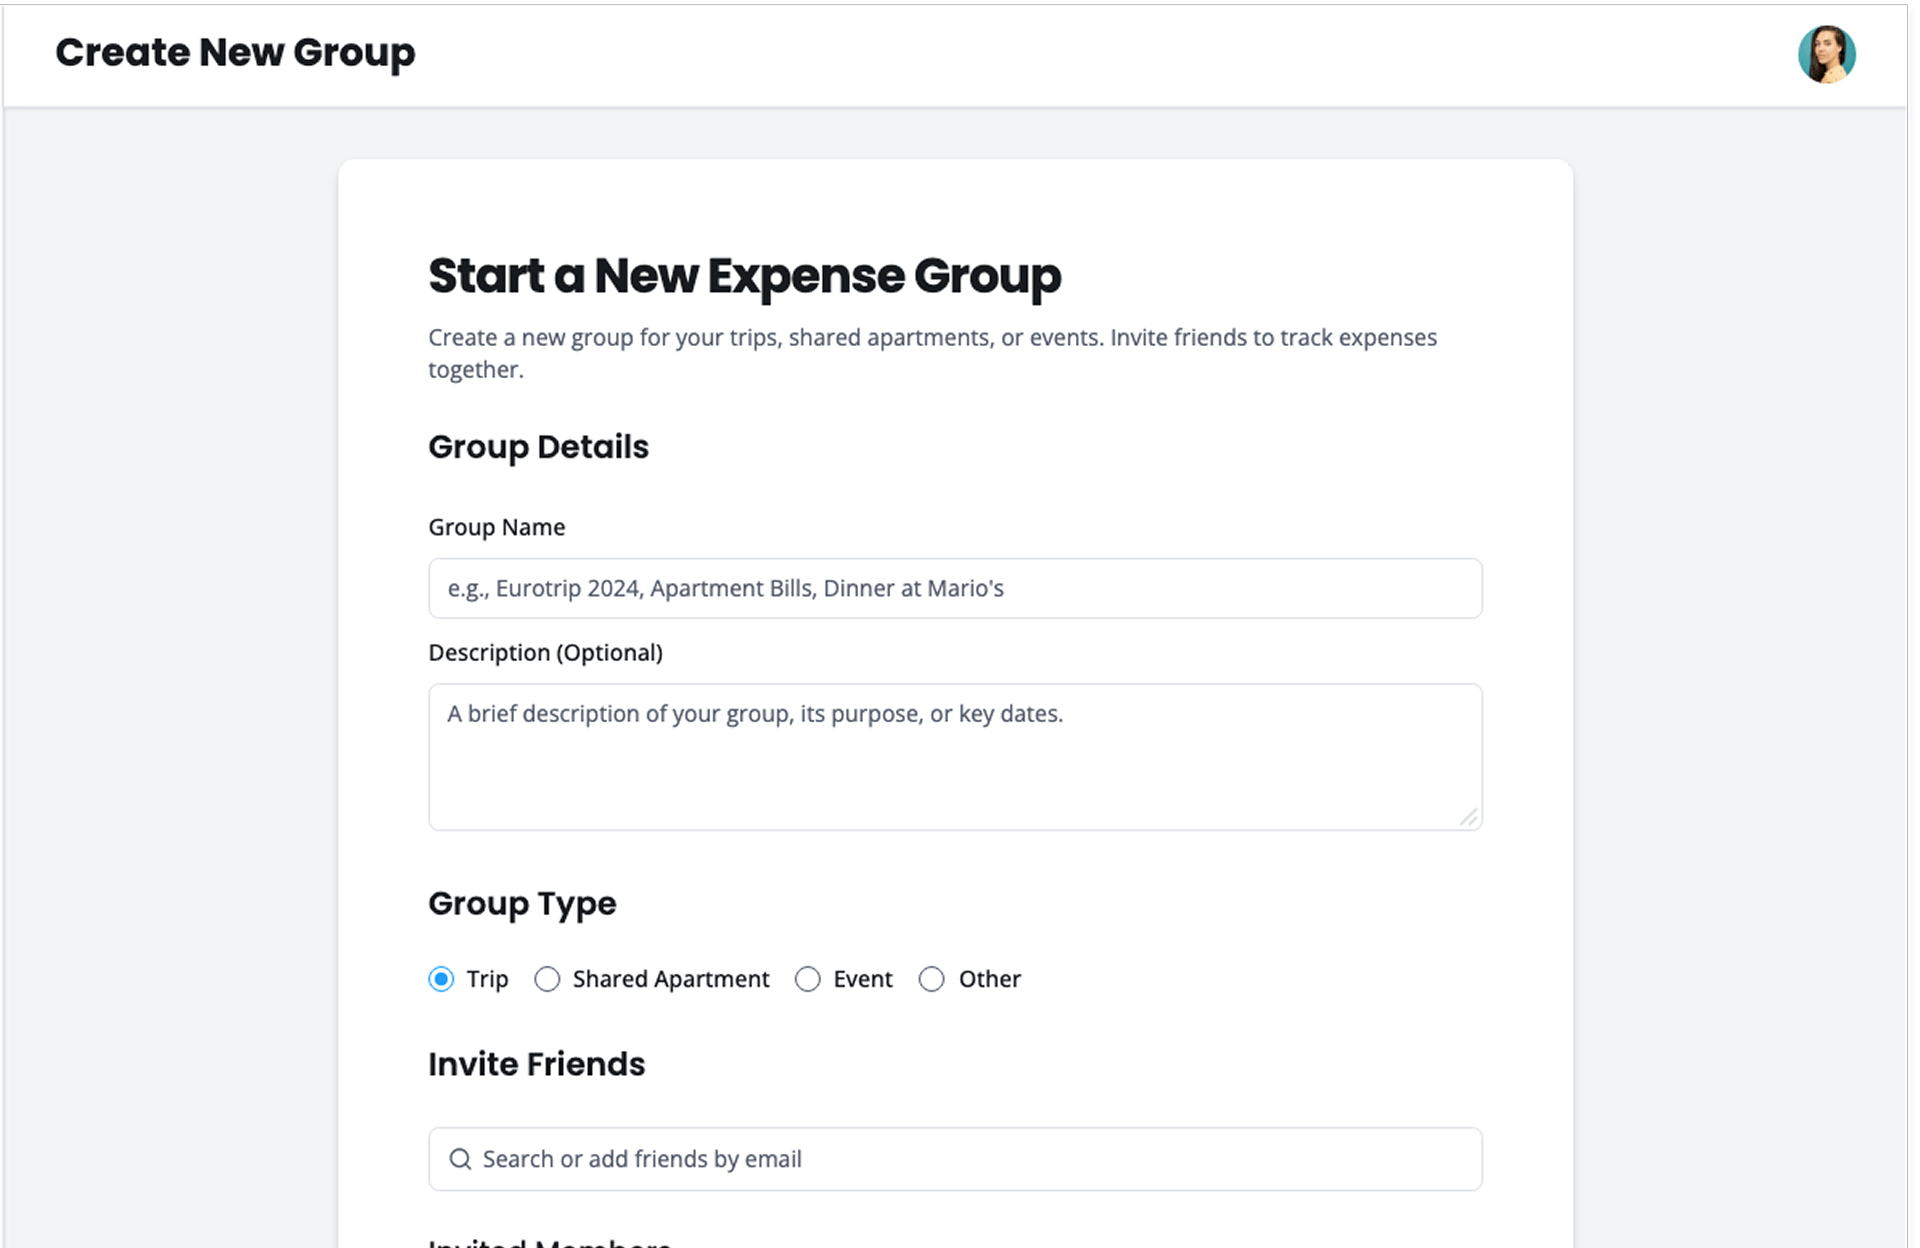
Task: Open the user profile avatar menu
Action: pyautogui.click(x=1826, y=54)
